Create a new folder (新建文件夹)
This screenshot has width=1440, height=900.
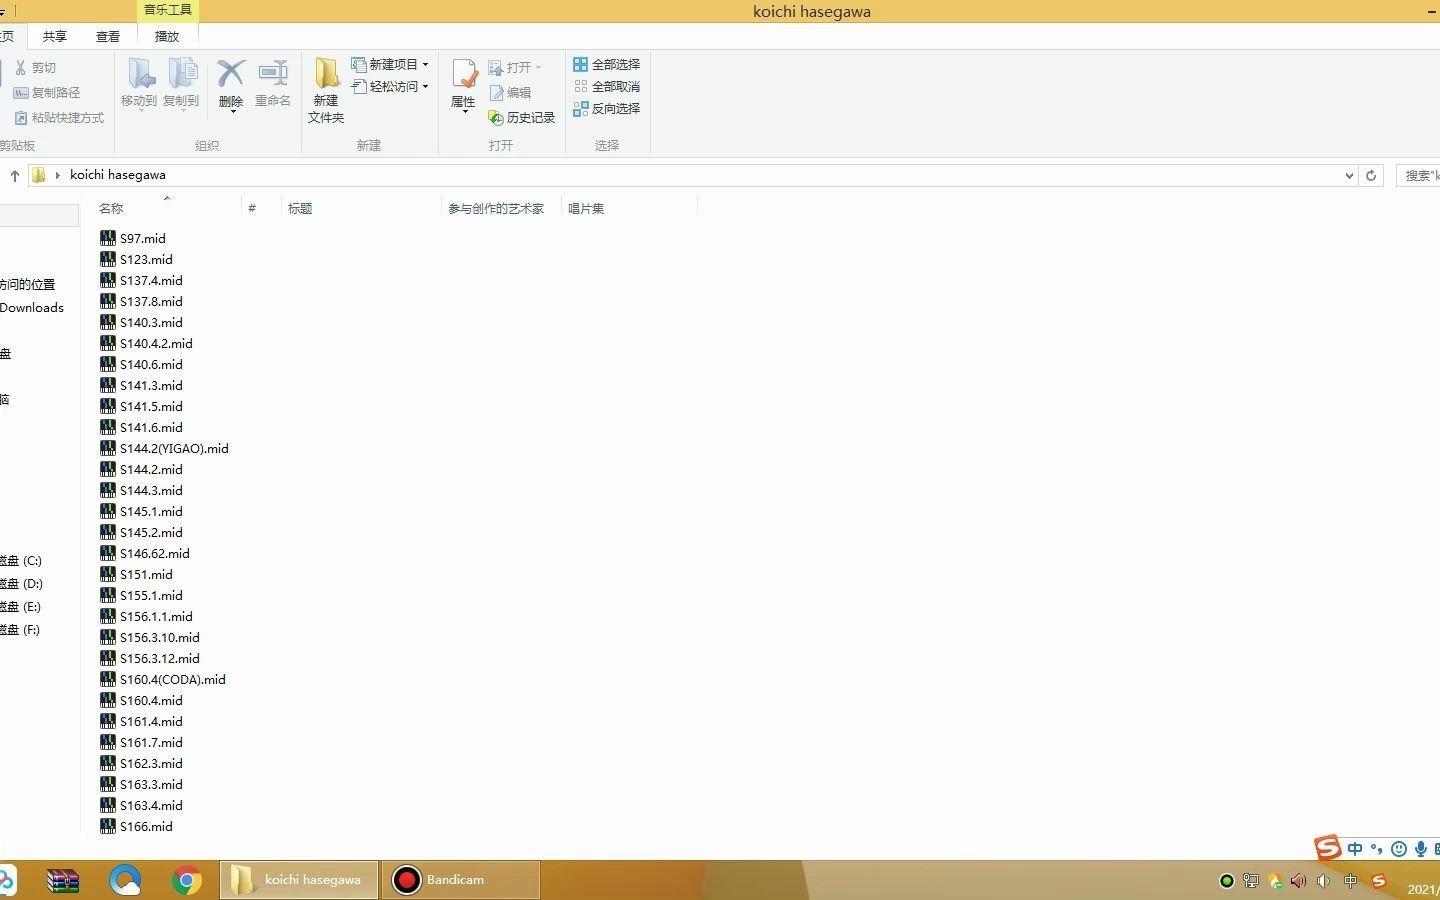point(326,90)
